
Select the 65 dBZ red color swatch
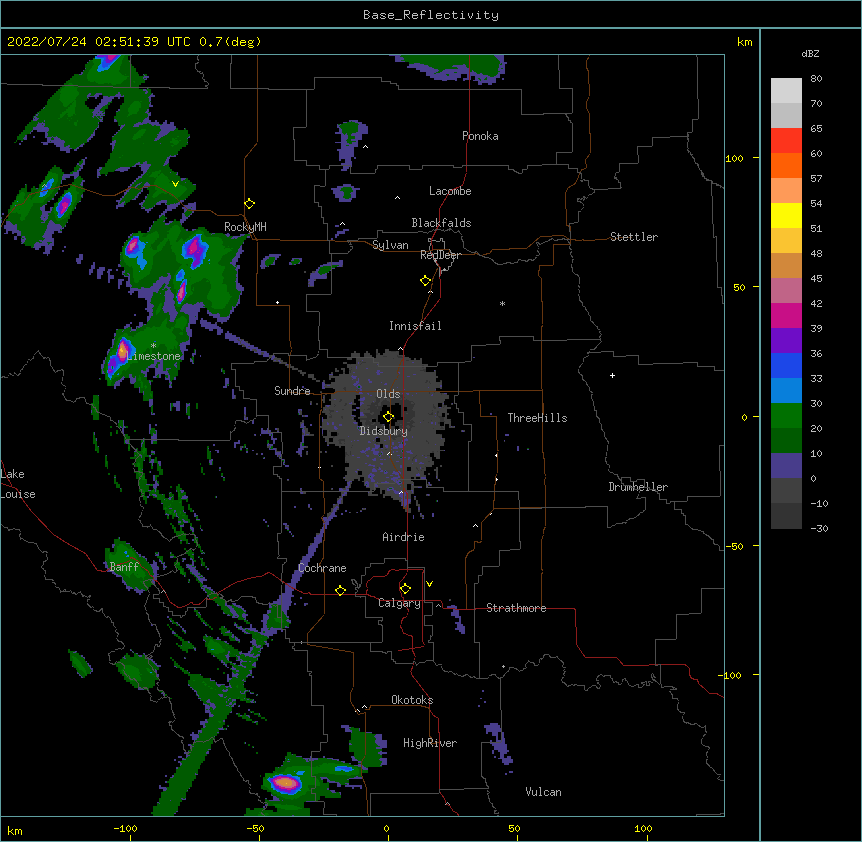(x=786, y=140)
